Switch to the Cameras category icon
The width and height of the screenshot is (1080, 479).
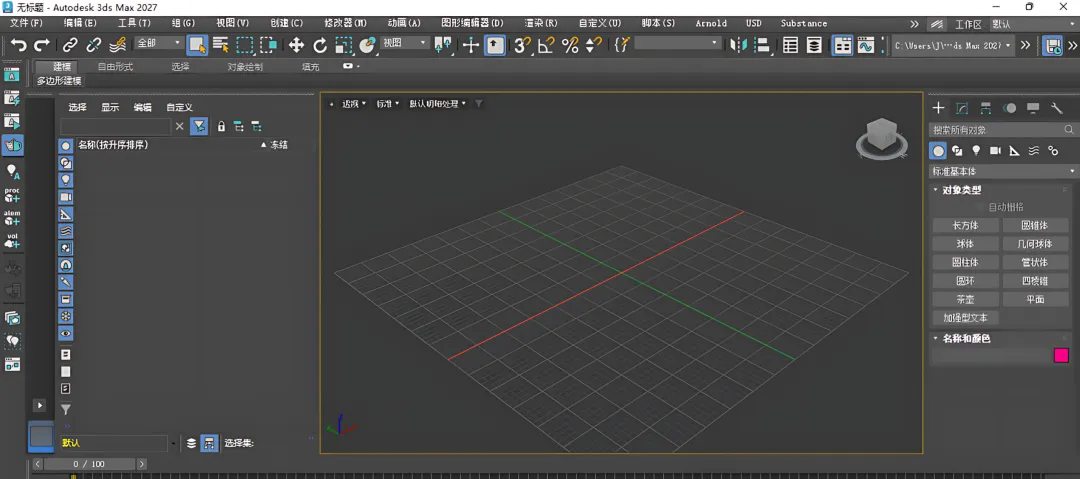pyautogui.click(x=995, y=151)
